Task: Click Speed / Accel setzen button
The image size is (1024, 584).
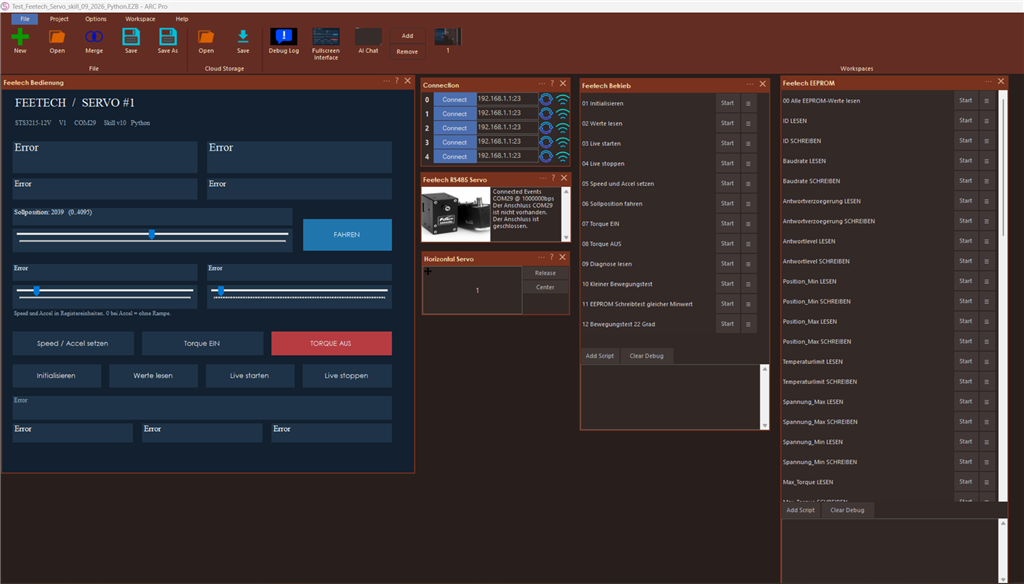Action: pos(72,344)
